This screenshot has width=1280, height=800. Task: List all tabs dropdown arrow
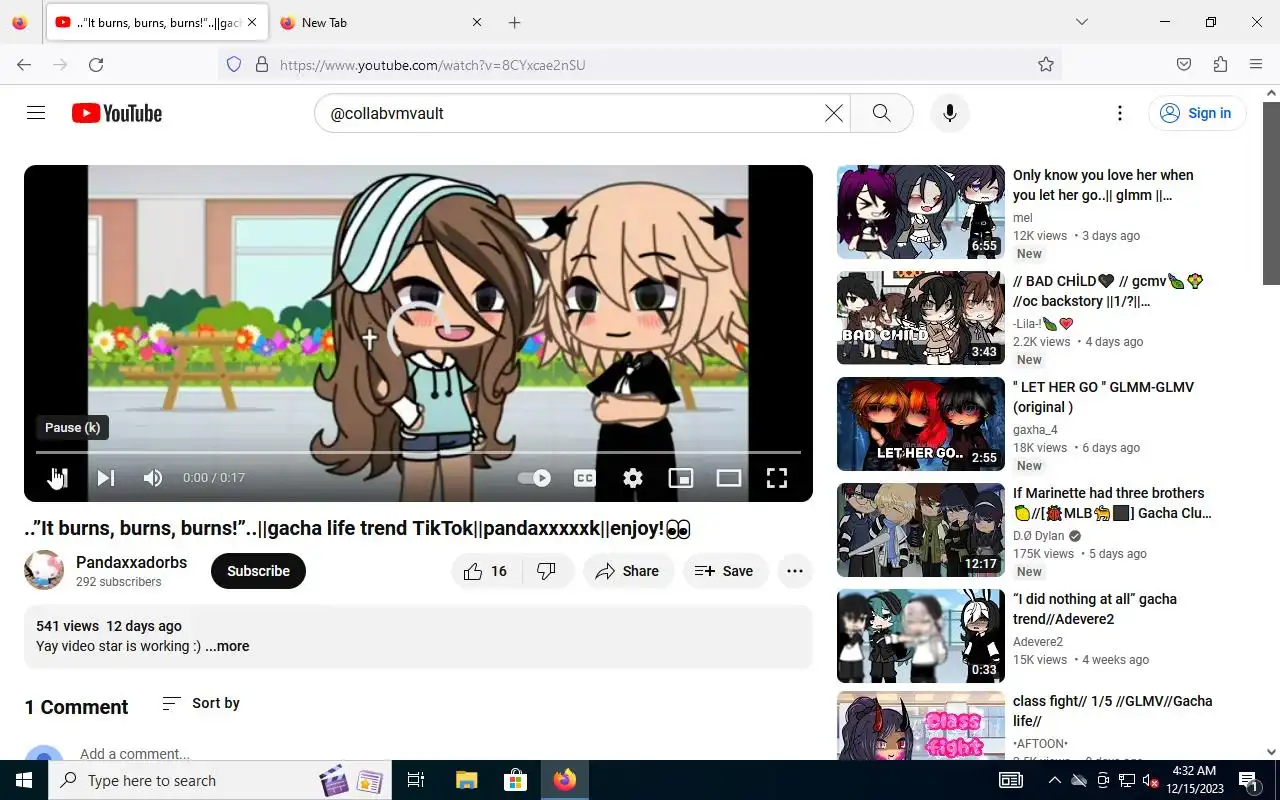point(1081,22)
